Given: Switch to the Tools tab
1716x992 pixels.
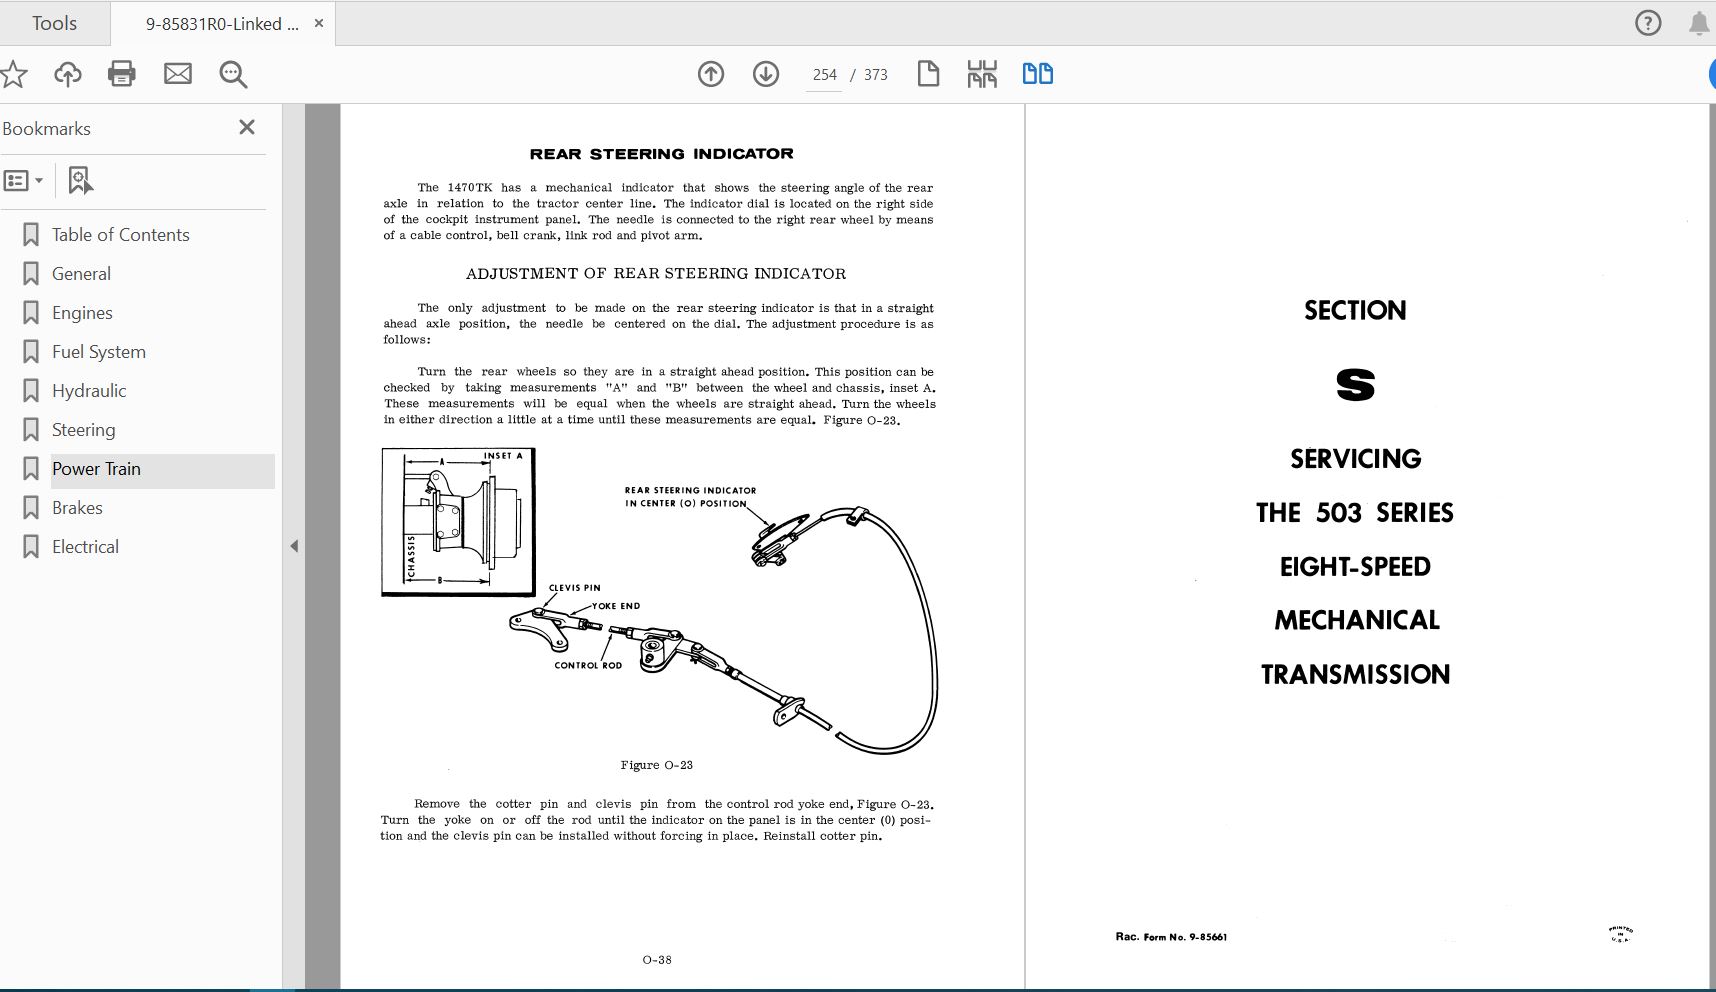Looking at the screenshot, I should [x=55, y=22].
